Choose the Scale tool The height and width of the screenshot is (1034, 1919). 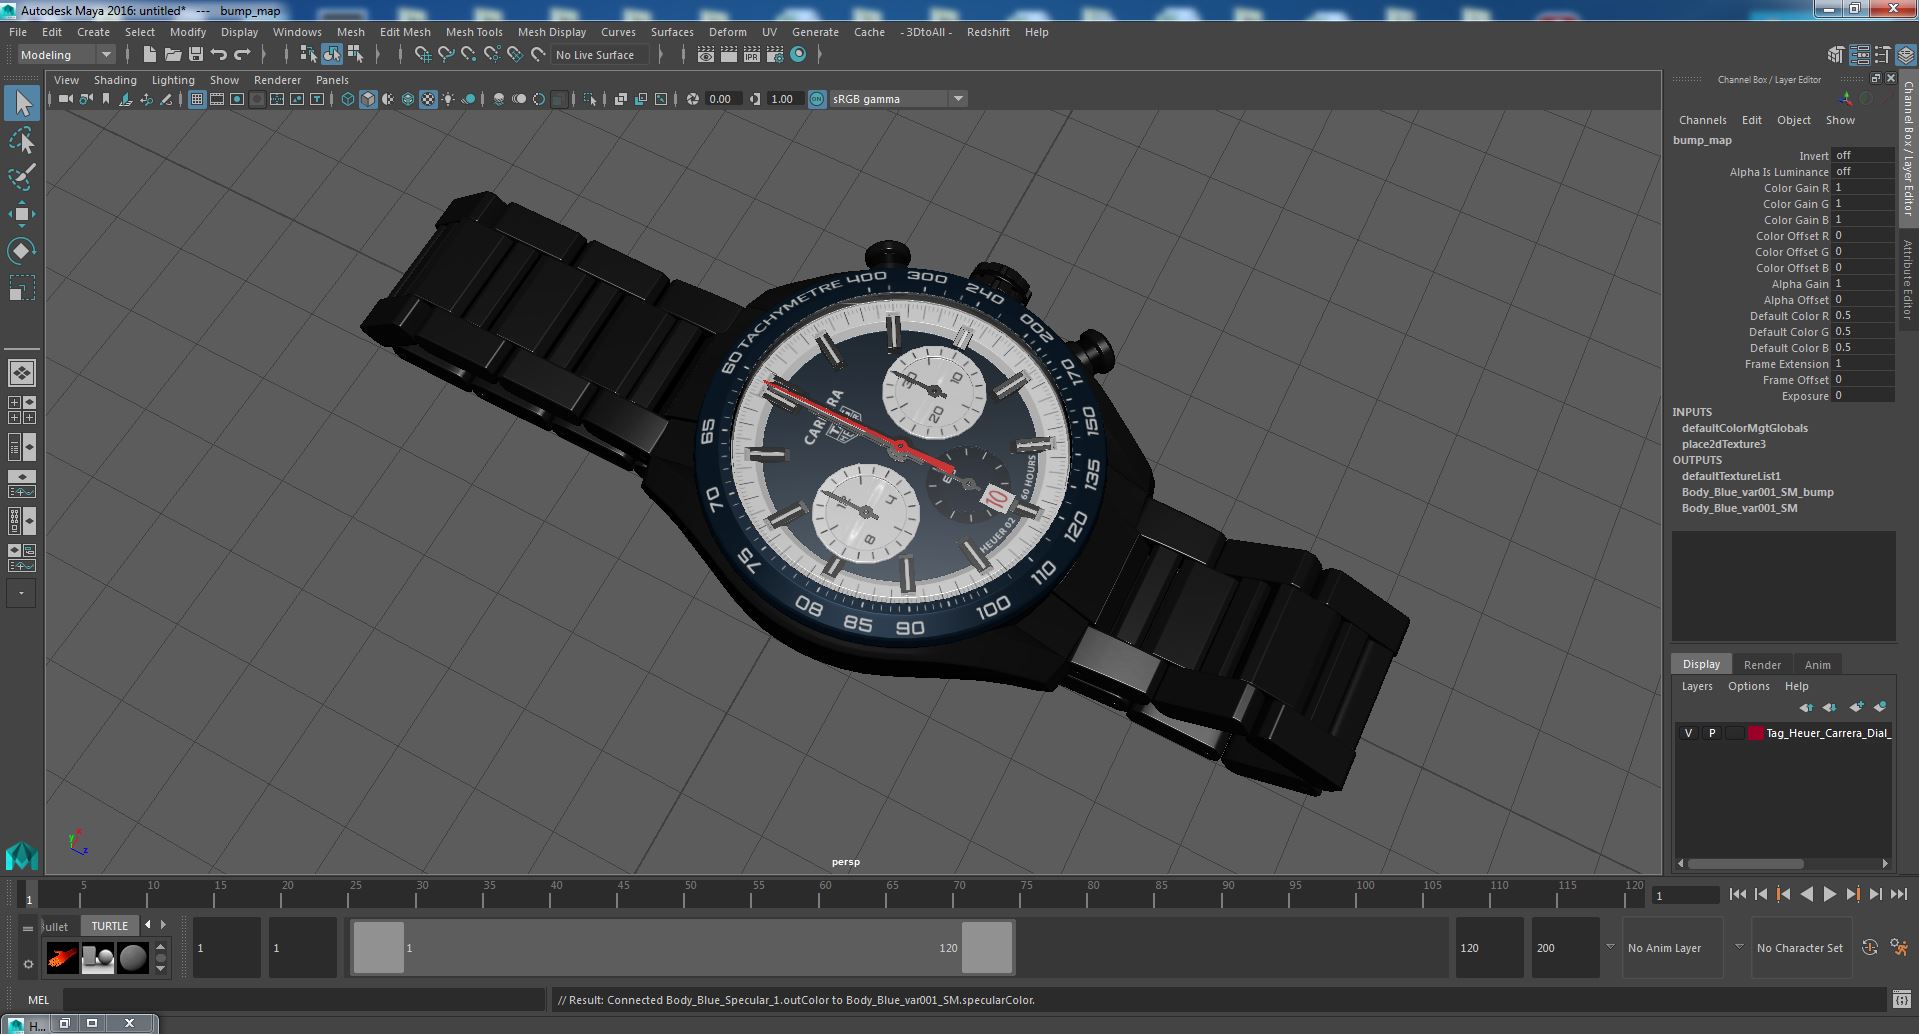21,288
